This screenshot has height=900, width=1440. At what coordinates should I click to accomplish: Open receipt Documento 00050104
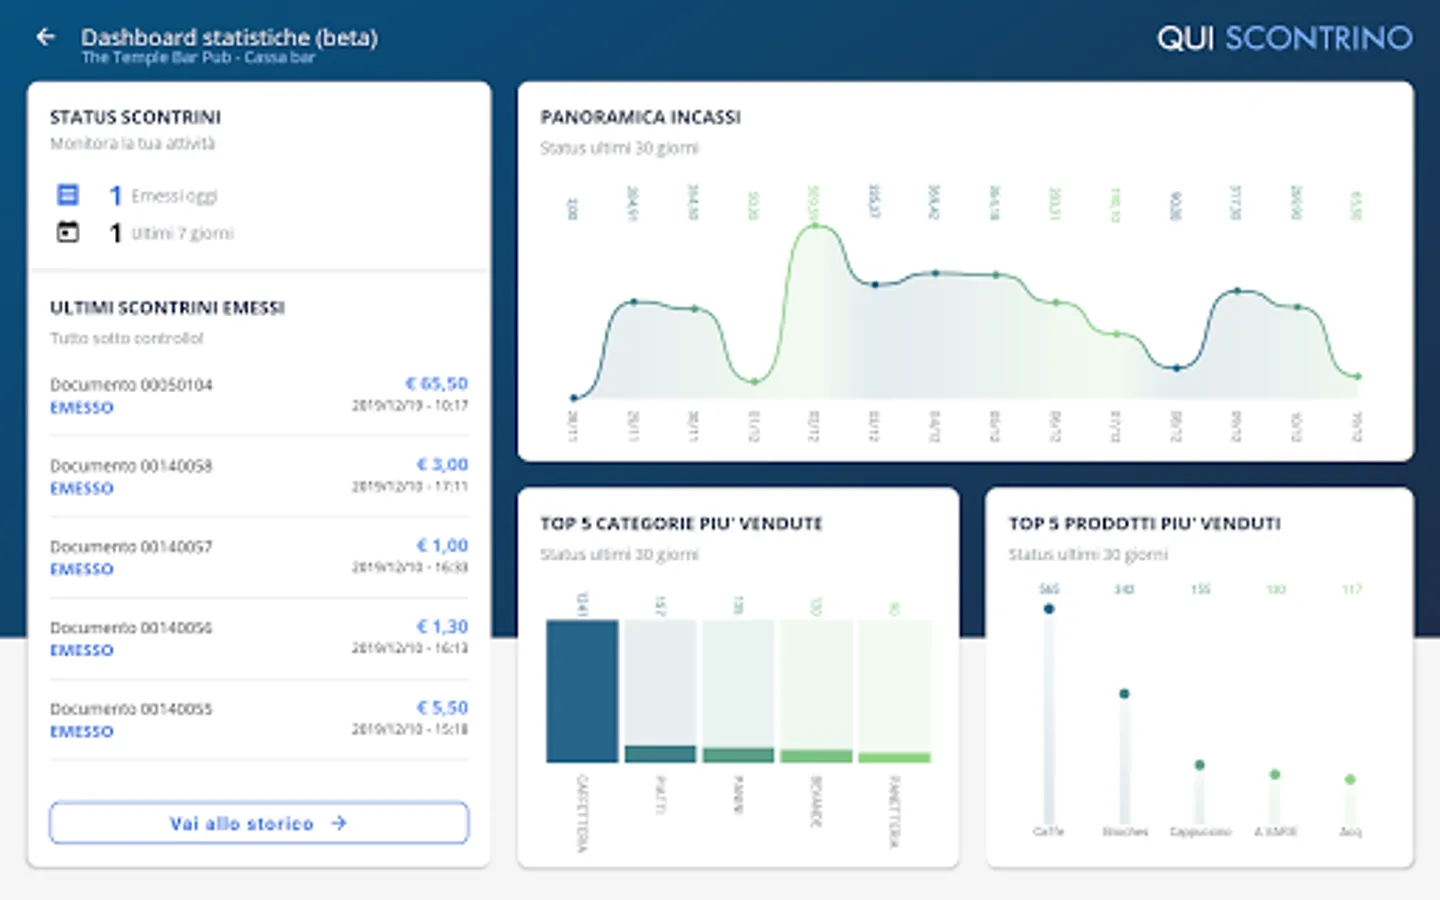(131, 385)
